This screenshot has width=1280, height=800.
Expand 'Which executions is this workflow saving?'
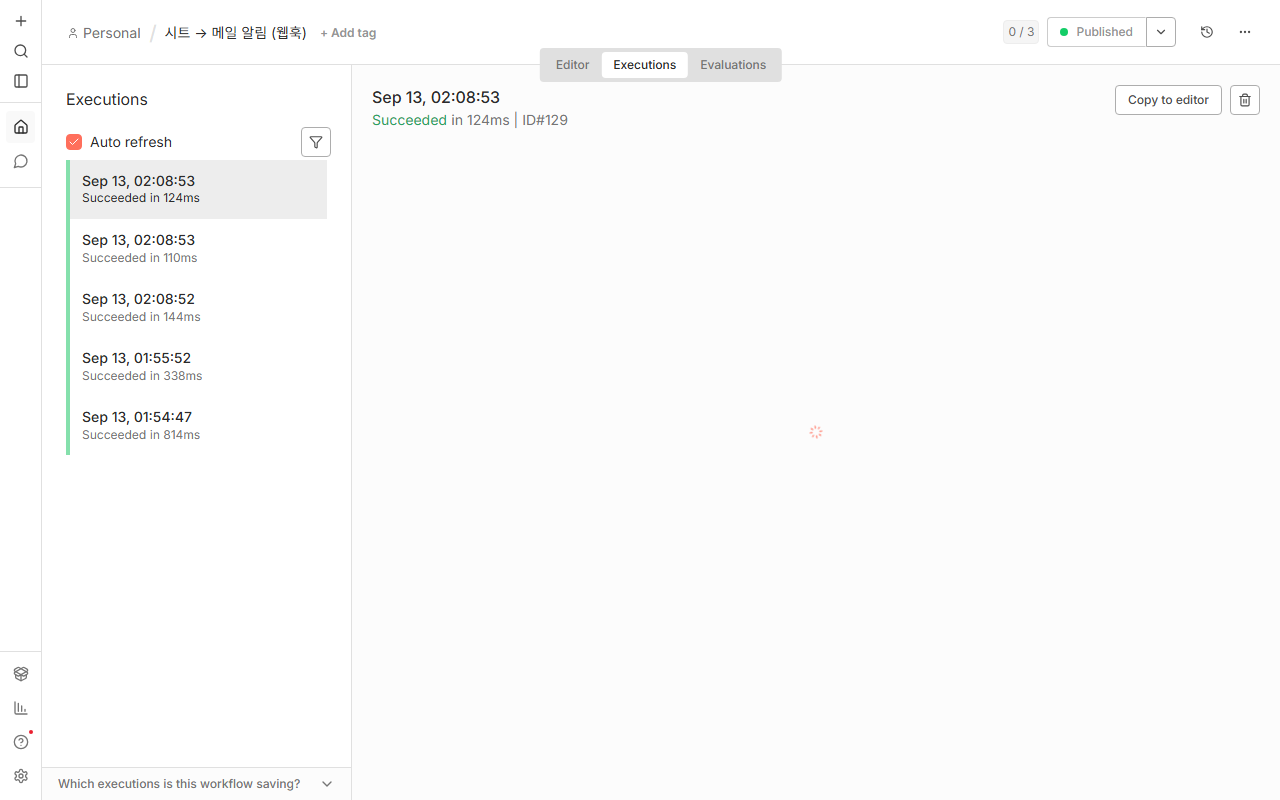(196, 784)
